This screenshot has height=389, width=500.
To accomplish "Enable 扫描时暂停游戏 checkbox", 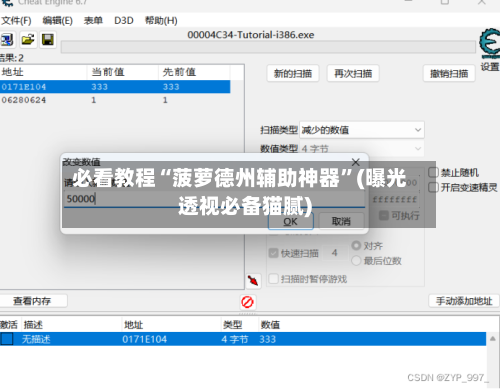I will [x=273, y=279].
